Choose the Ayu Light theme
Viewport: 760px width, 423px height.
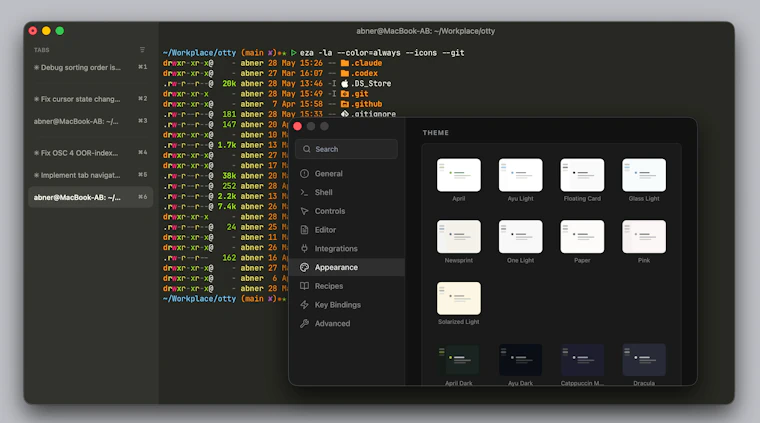pyautogui.click(x=520, y=175)
